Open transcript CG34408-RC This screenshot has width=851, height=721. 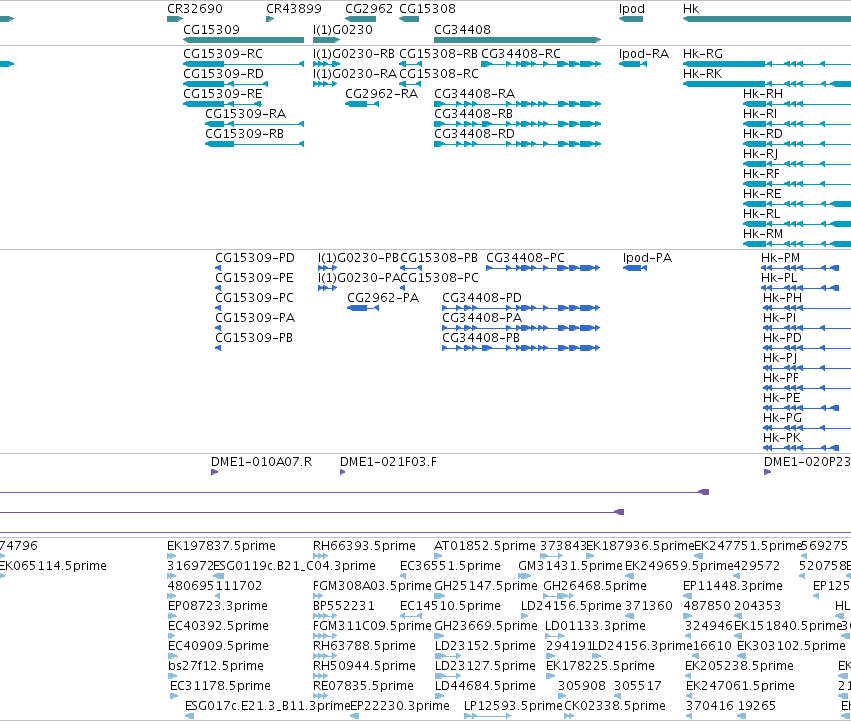541,64
